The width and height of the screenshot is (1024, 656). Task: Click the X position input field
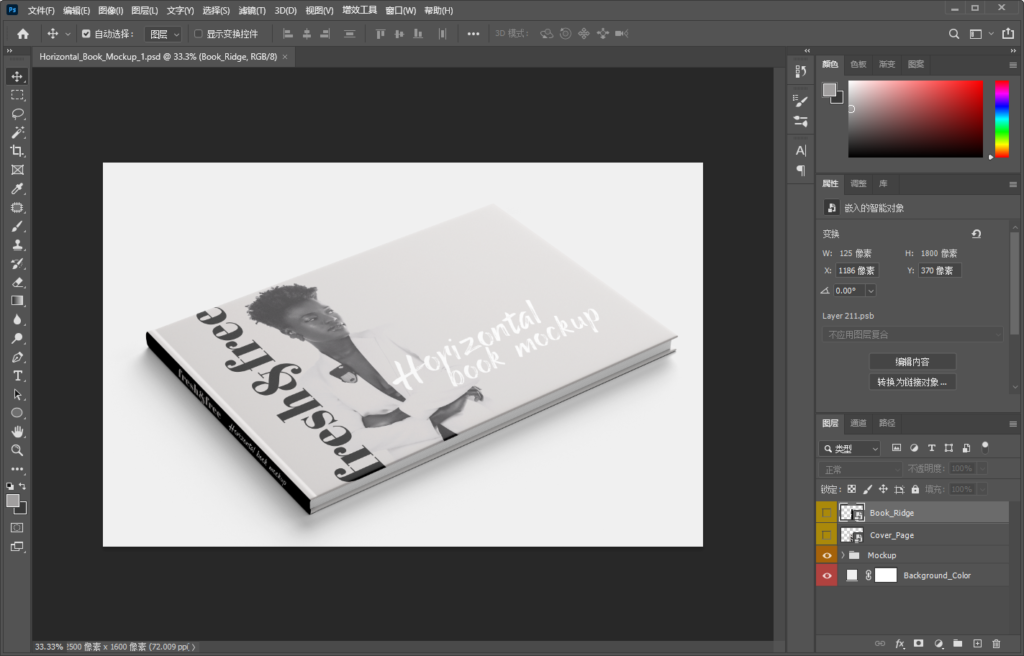tap(857, 271)
